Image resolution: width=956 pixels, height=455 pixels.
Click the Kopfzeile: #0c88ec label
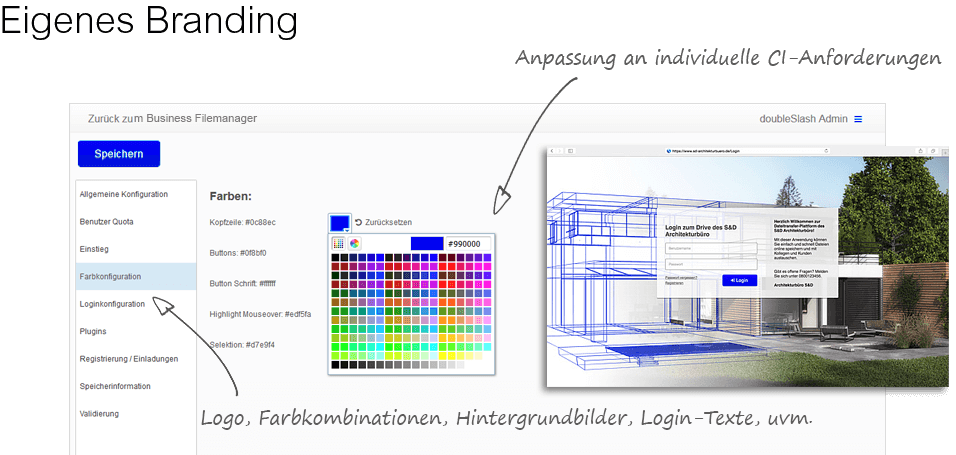pos(243,223)
